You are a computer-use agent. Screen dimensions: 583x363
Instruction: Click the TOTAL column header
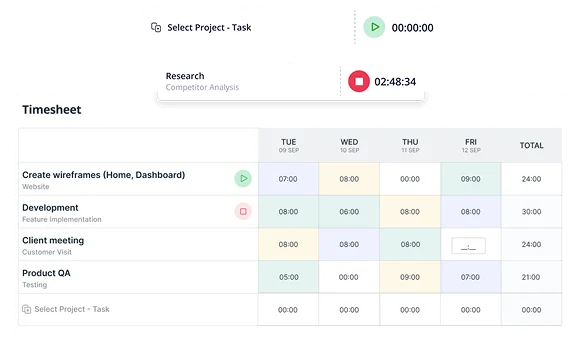(x=531, y=145)
